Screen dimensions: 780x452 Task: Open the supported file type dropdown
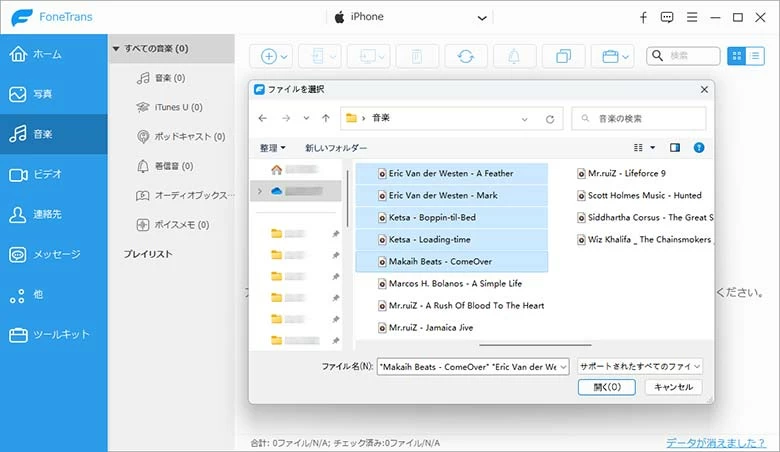640,366
